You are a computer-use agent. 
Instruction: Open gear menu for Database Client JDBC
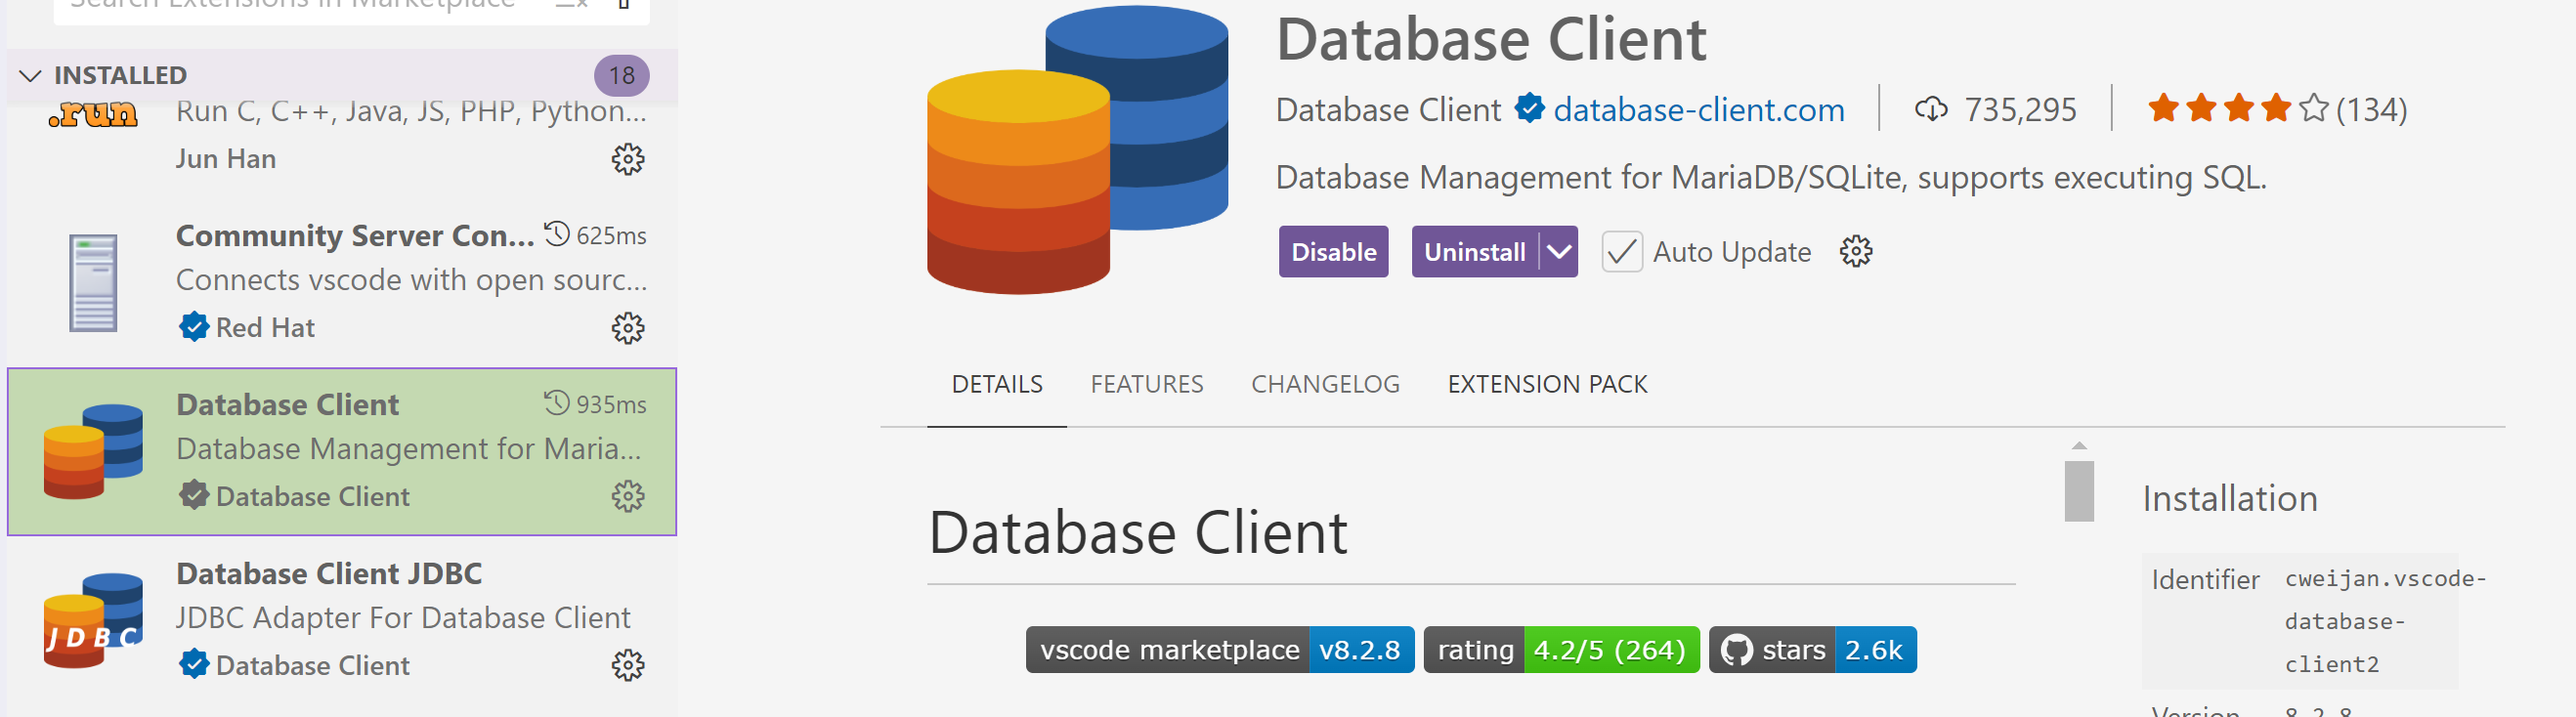[628, 666]
